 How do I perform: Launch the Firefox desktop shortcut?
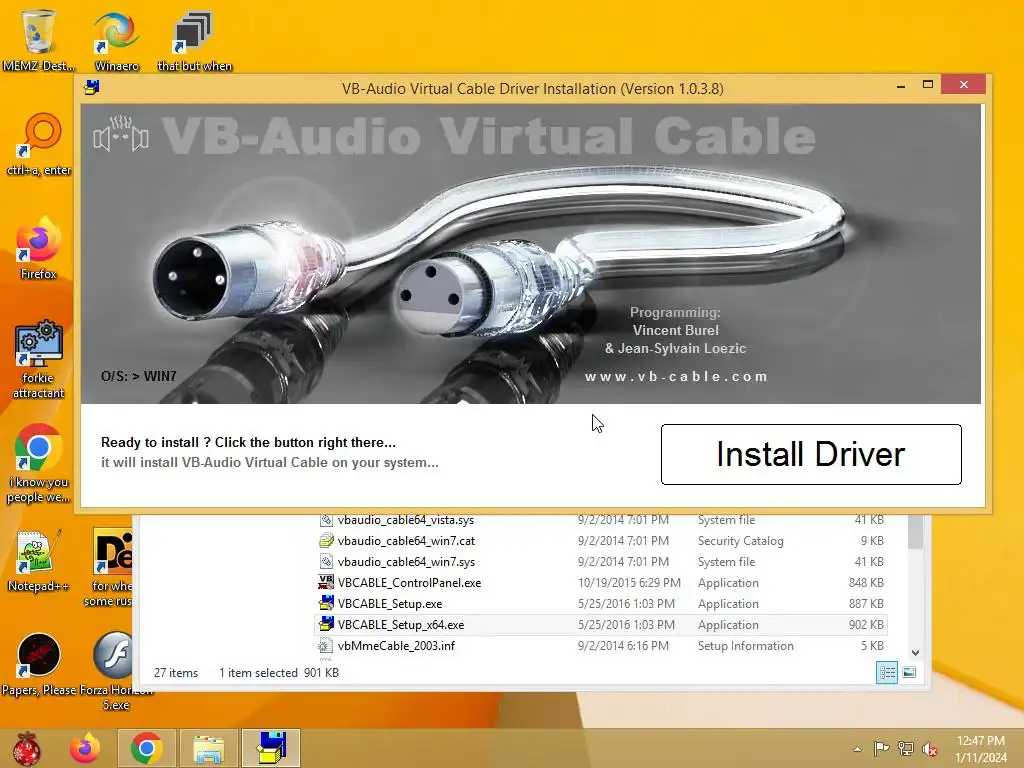click(38, 248)
